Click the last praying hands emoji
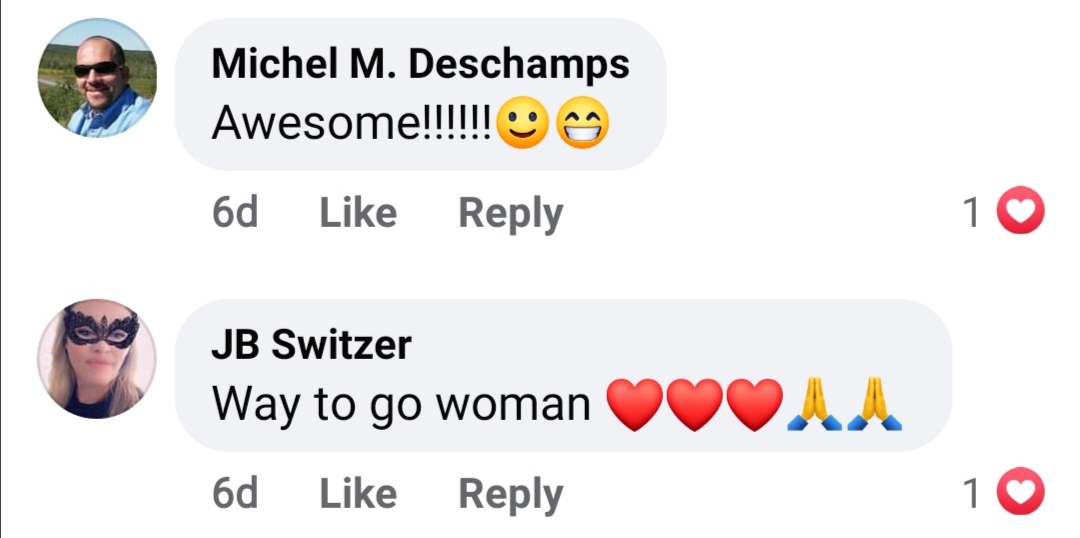The height and width of the screenshot is (538, 1080). click(x=875, y=406)
